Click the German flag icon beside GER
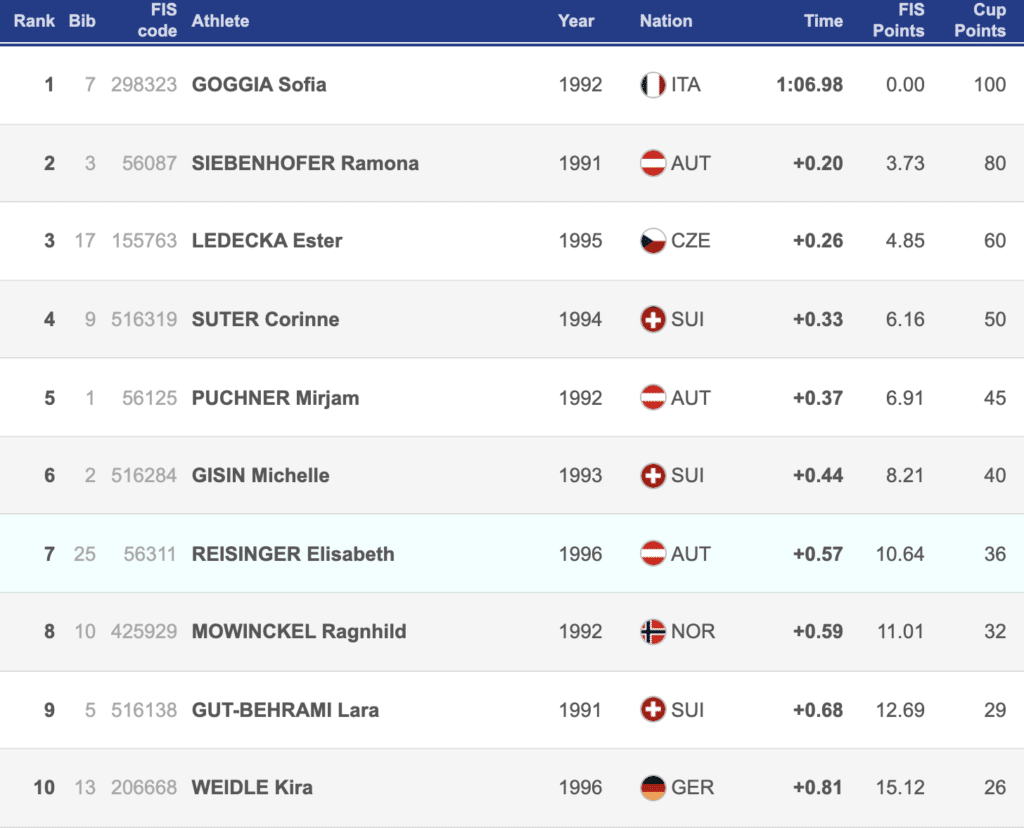1024x828 pixels. (652, 788)
